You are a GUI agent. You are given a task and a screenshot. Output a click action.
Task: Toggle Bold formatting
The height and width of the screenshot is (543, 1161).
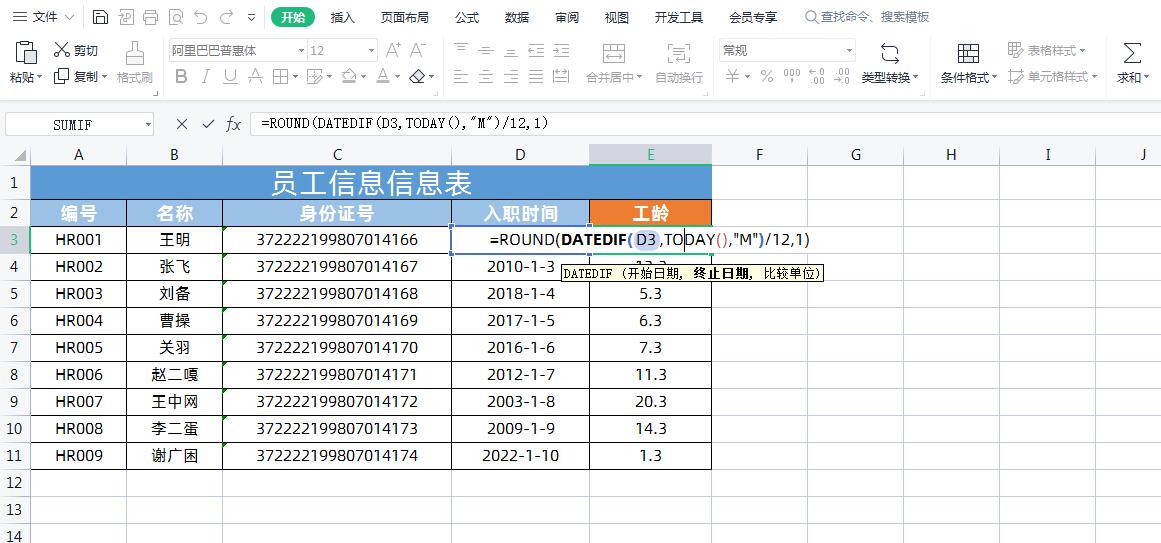(x=181, y=76)
